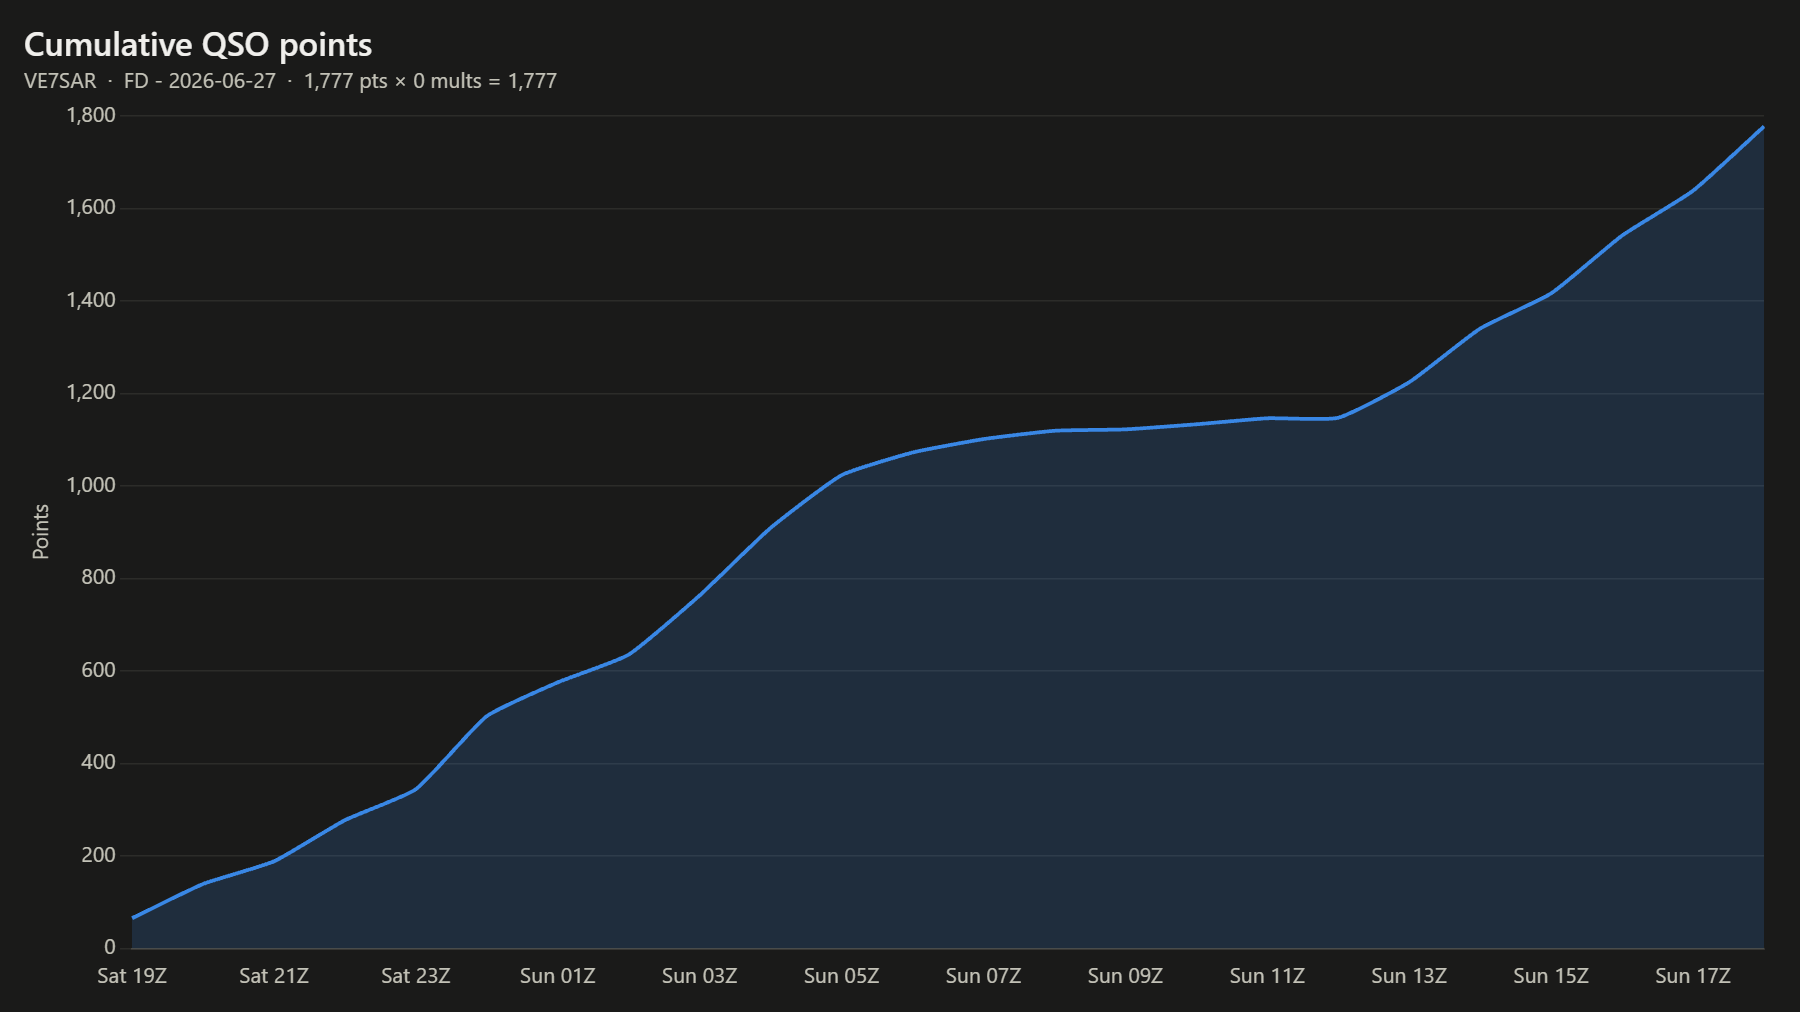Click the 'Sun 11Z' x-axis label

[1268, 976]
